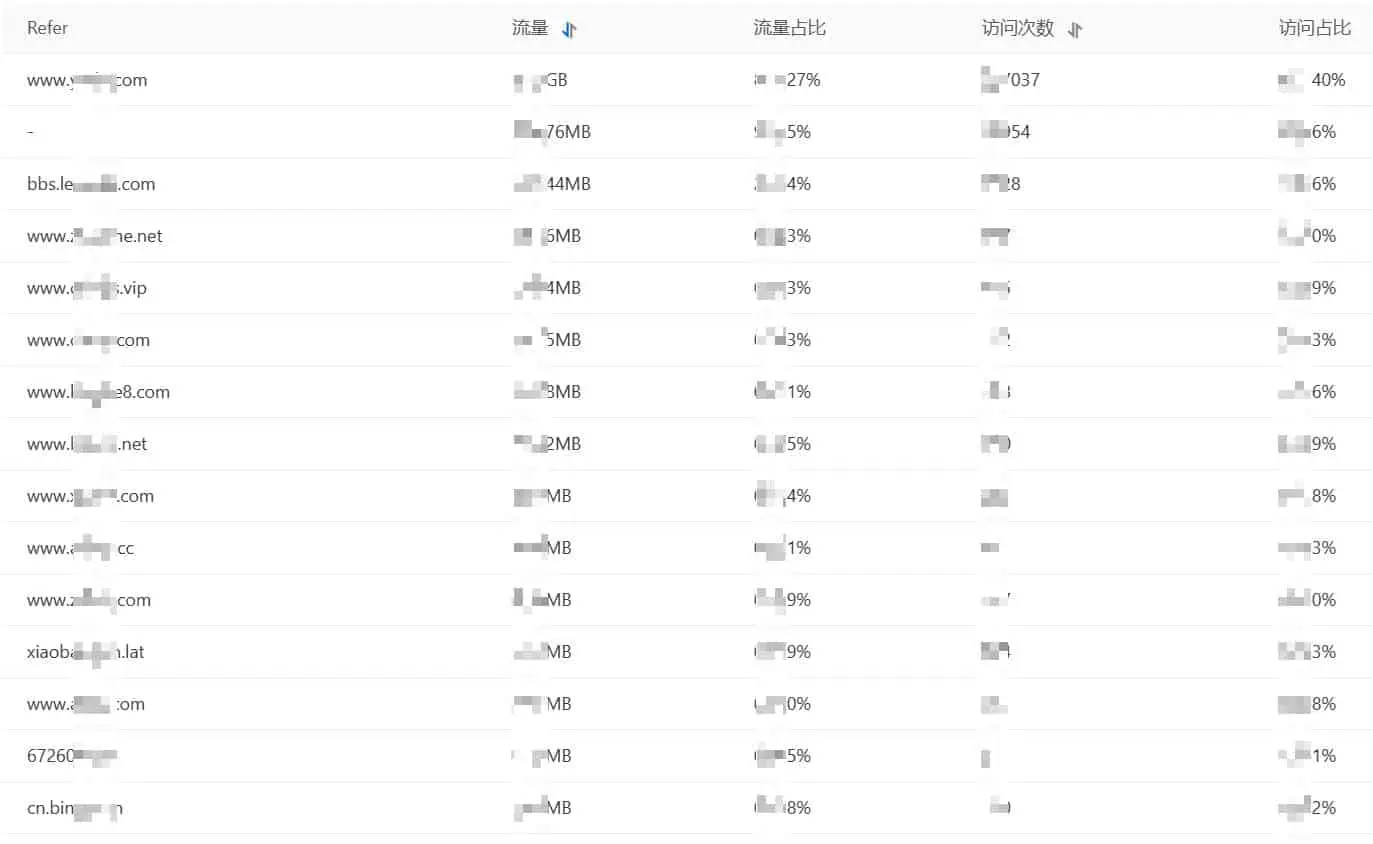The image size is (1373, 844).
Task: Click the 44MB traffic cell
Action: coord(551,184)
